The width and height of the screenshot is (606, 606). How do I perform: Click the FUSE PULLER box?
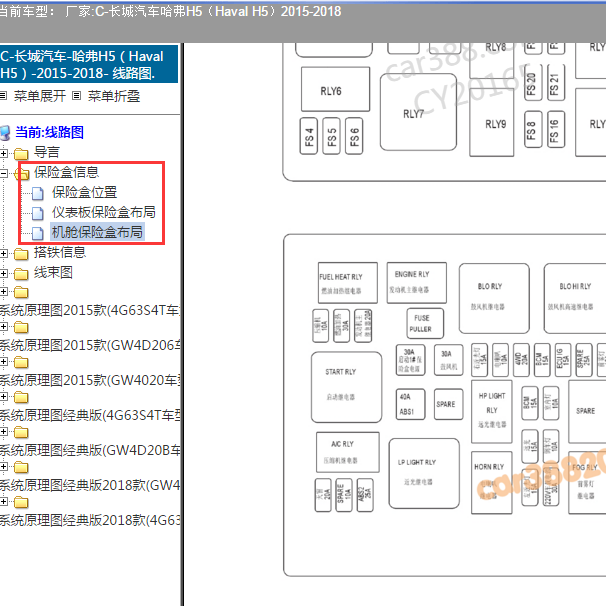(425, 323)
